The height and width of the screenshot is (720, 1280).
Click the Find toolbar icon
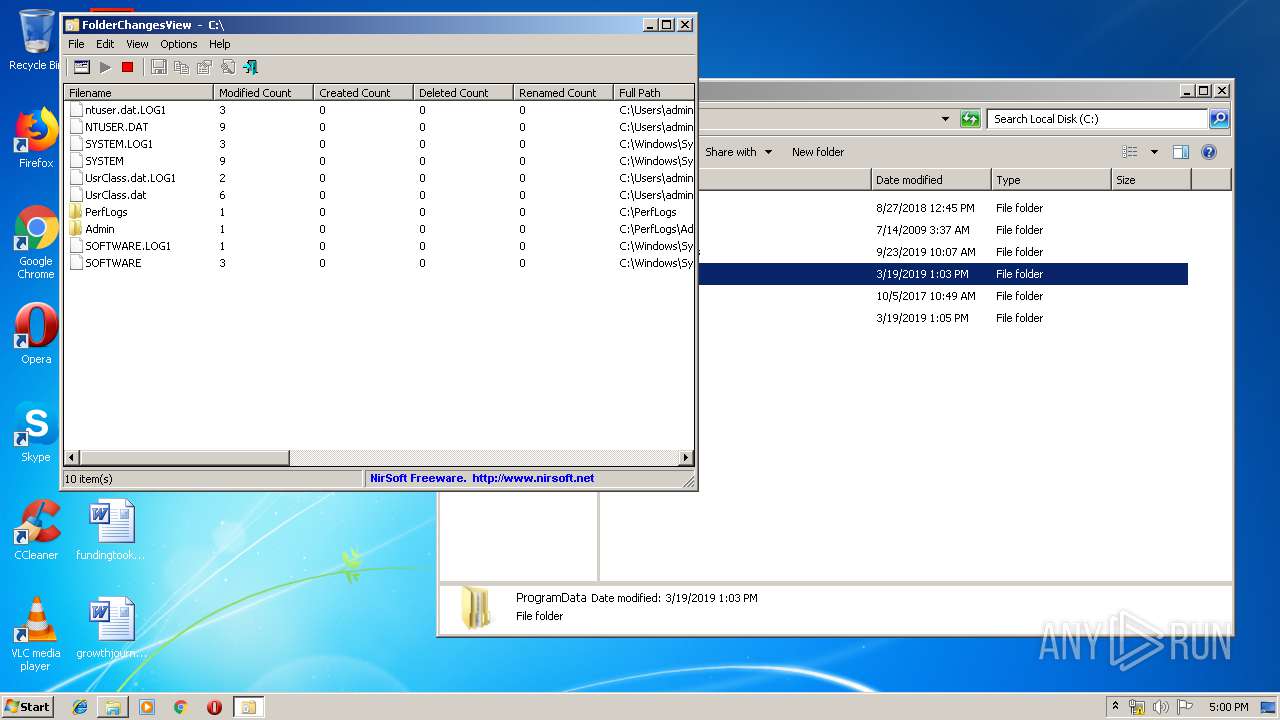coord(227,67)
